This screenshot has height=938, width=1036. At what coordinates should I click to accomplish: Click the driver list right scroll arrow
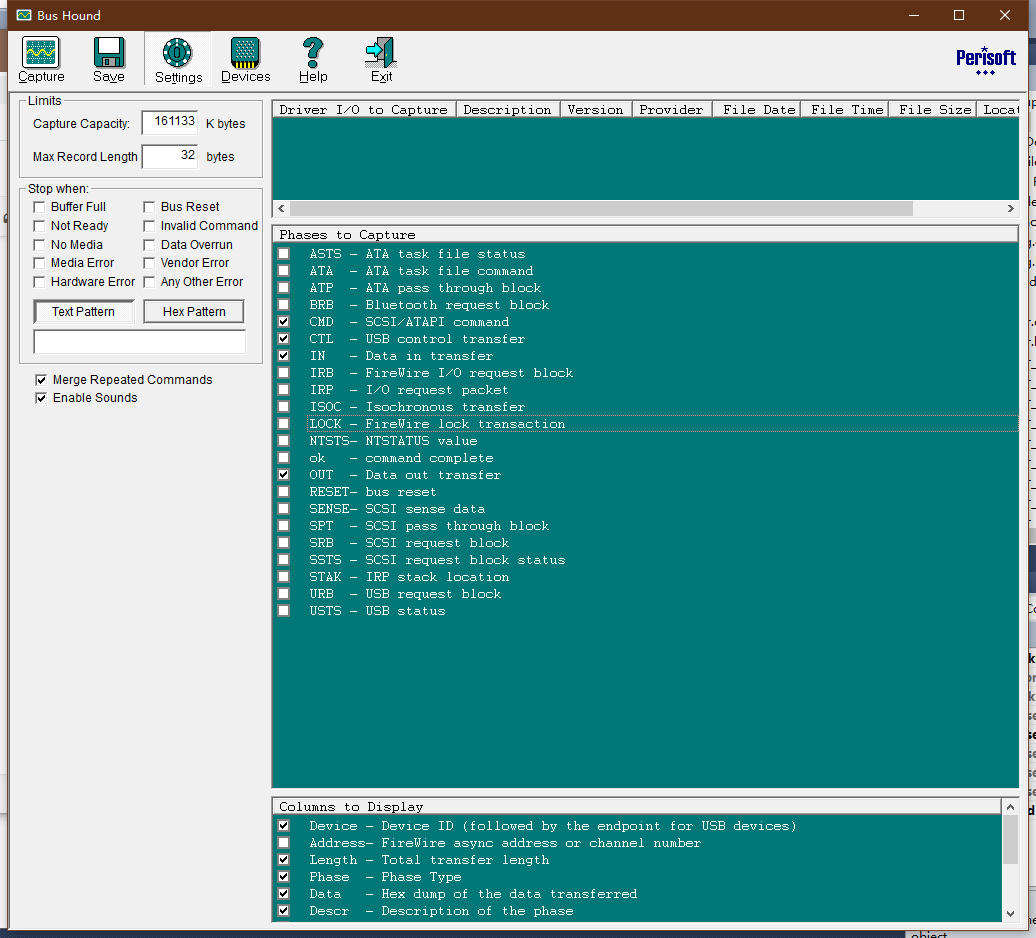pos(1010,208)
